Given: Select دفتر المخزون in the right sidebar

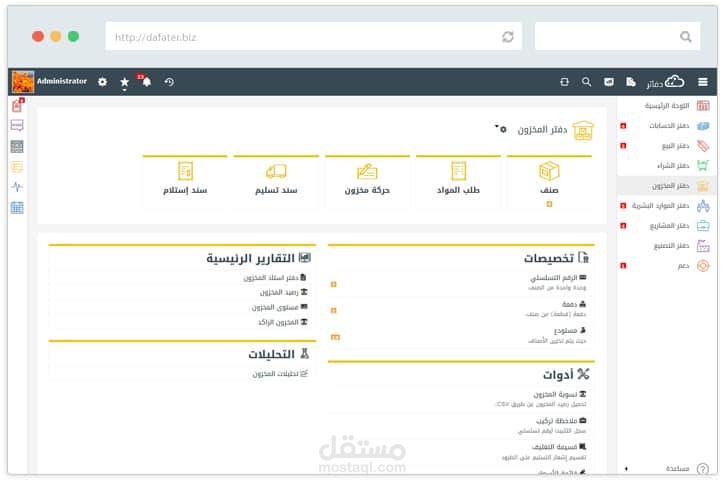Looking at the screenshot, I should [667, 186].
